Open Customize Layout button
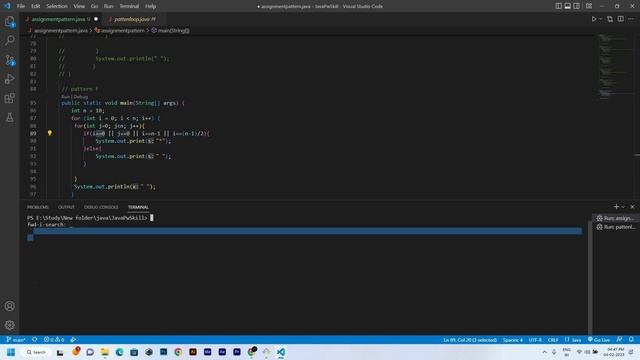 point(589,6)
